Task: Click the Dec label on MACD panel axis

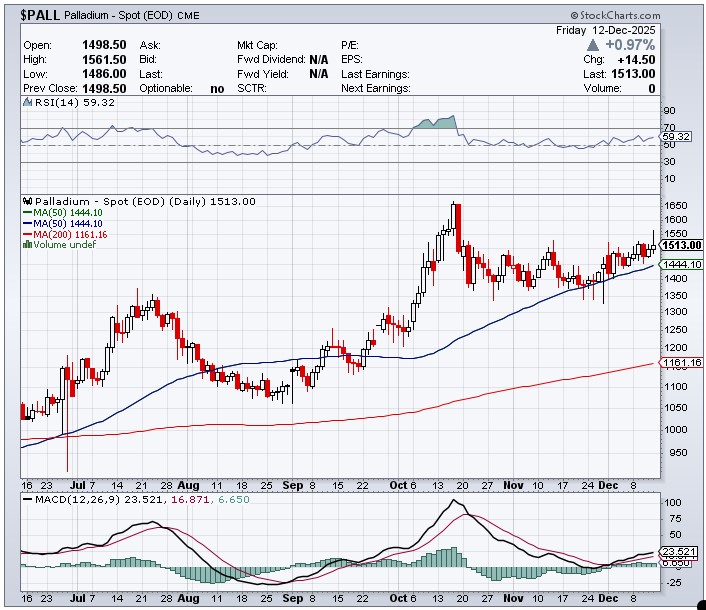Action: click(607, 597)
